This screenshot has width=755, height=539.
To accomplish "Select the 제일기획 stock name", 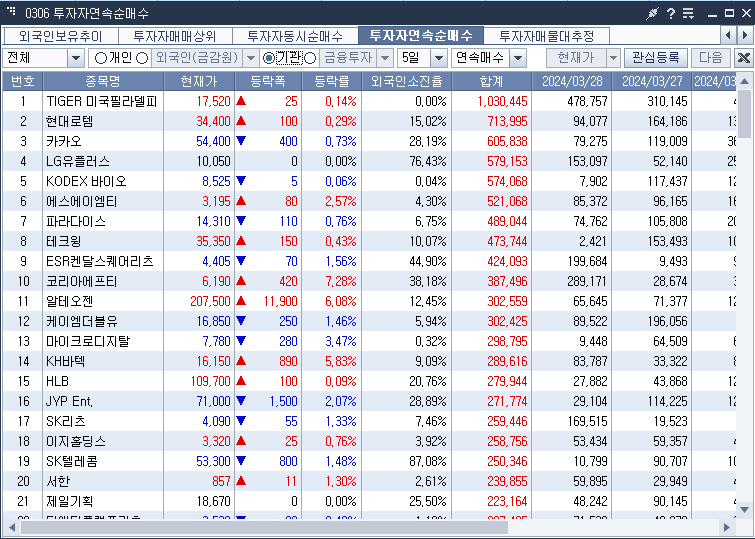I will (69, 501).
